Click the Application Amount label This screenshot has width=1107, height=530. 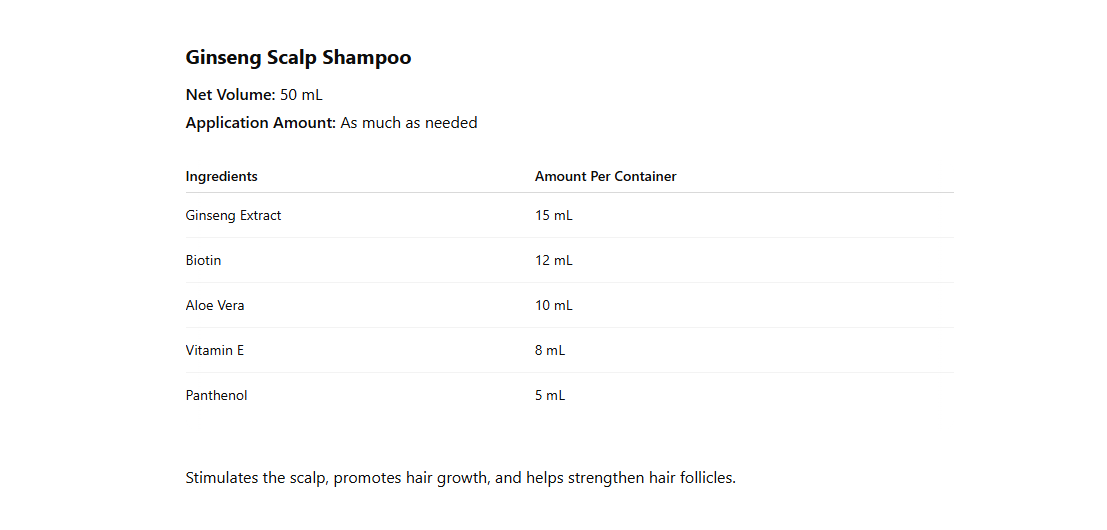(260, 123)
